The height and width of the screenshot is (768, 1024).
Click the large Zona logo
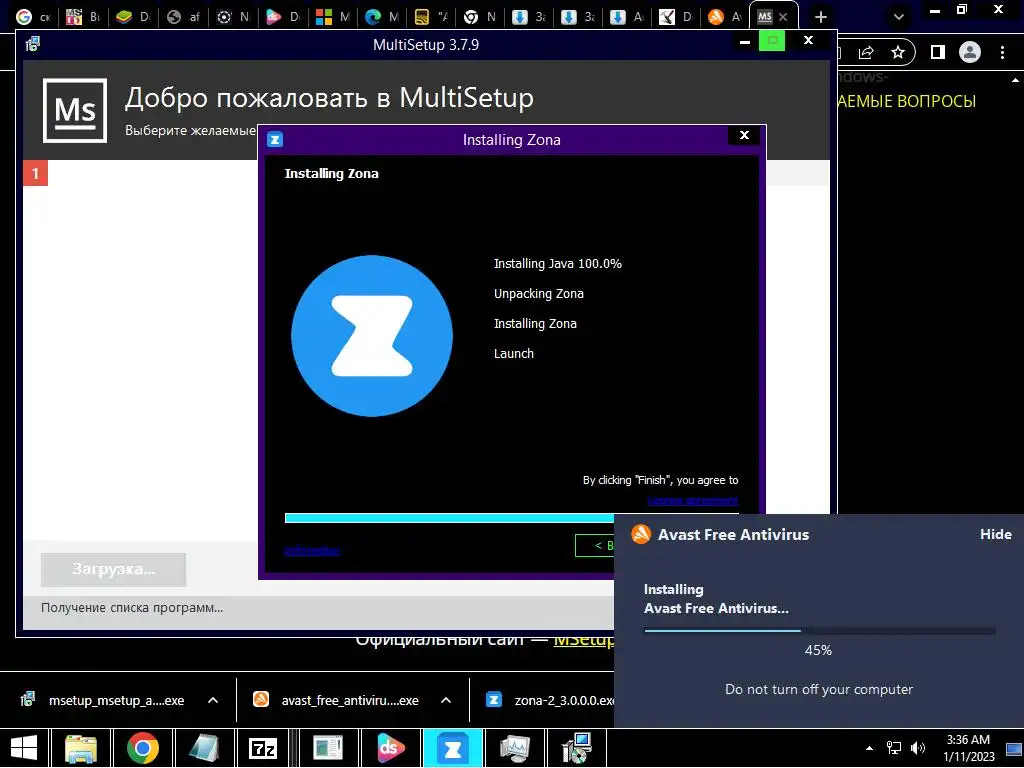372,336
